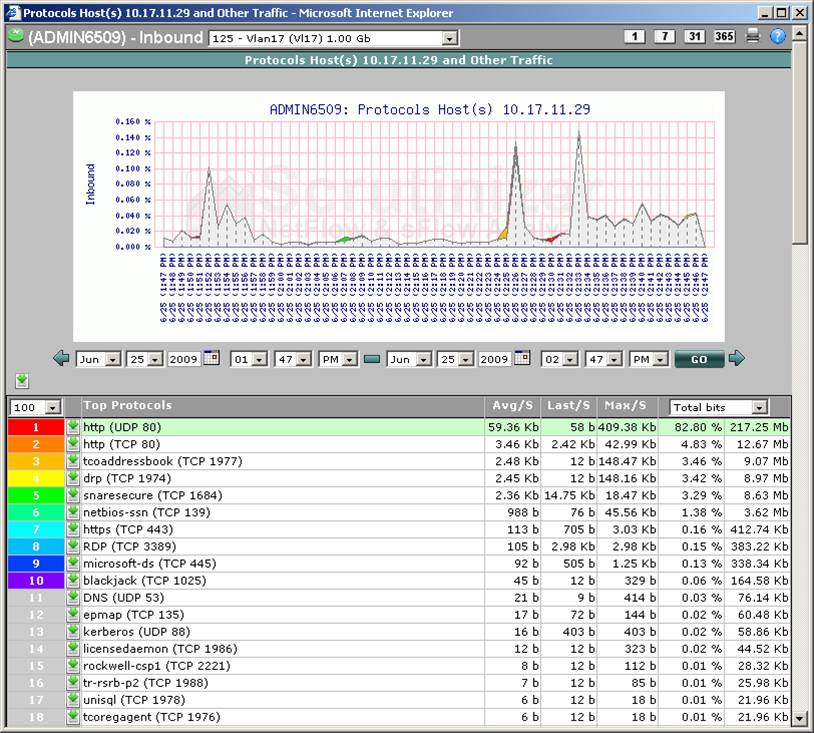The image size is (814, 733).
Task: Click the orange swatch numbered 2
Action: 36,444
